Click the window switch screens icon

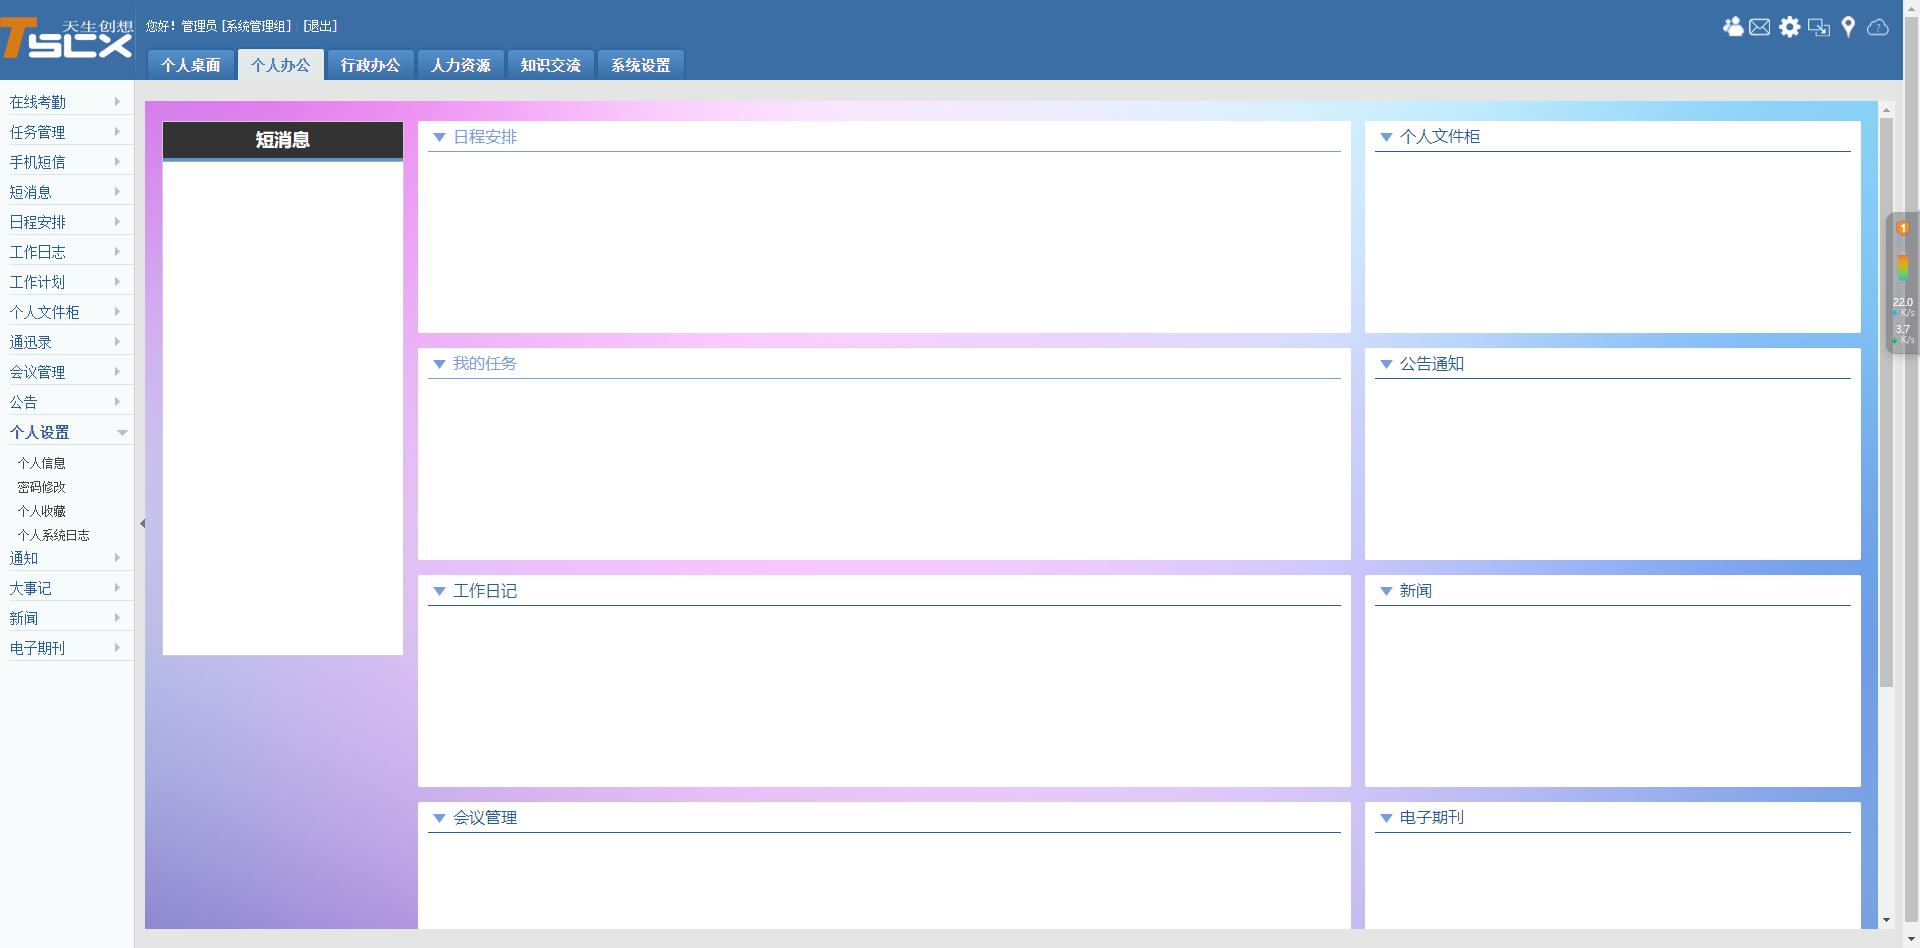click(1819, 27)
